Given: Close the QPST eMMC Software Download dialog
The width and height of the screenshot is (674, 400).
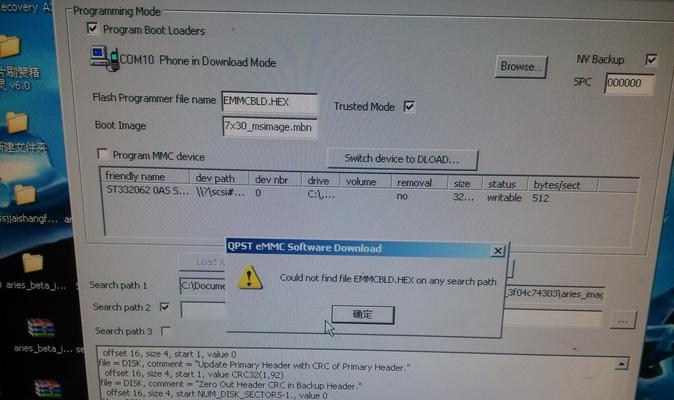Looking at the screenshot, I should click(497, 250).
